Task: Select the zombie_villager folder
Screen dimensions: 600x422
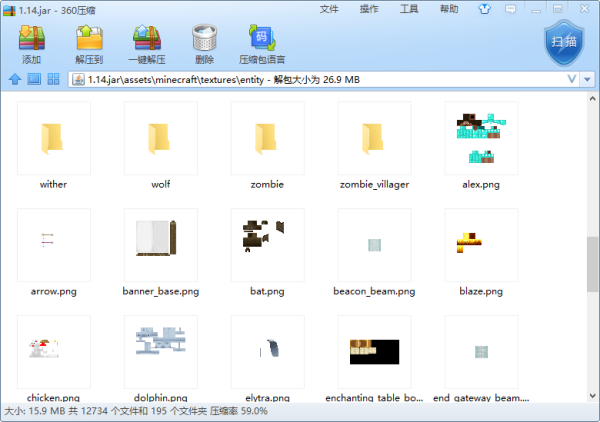Action: 375,138
